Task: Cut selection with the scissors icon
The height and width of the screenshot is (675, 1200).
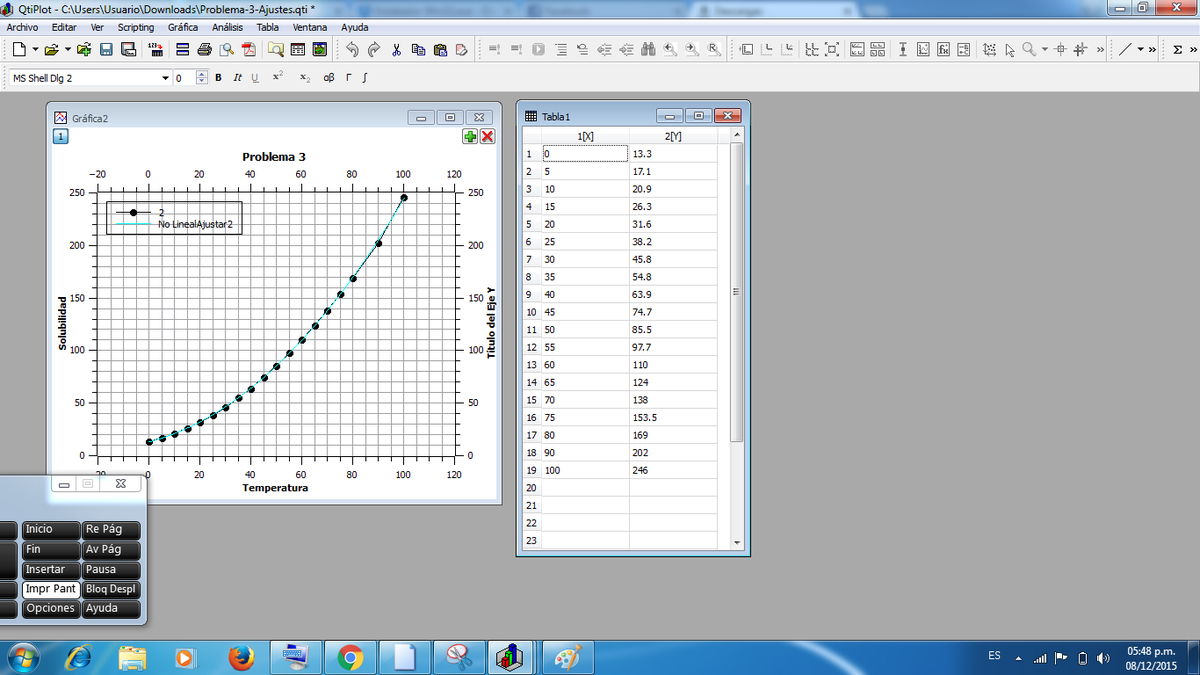Action: pyautogui.click(x=397, y=49)
